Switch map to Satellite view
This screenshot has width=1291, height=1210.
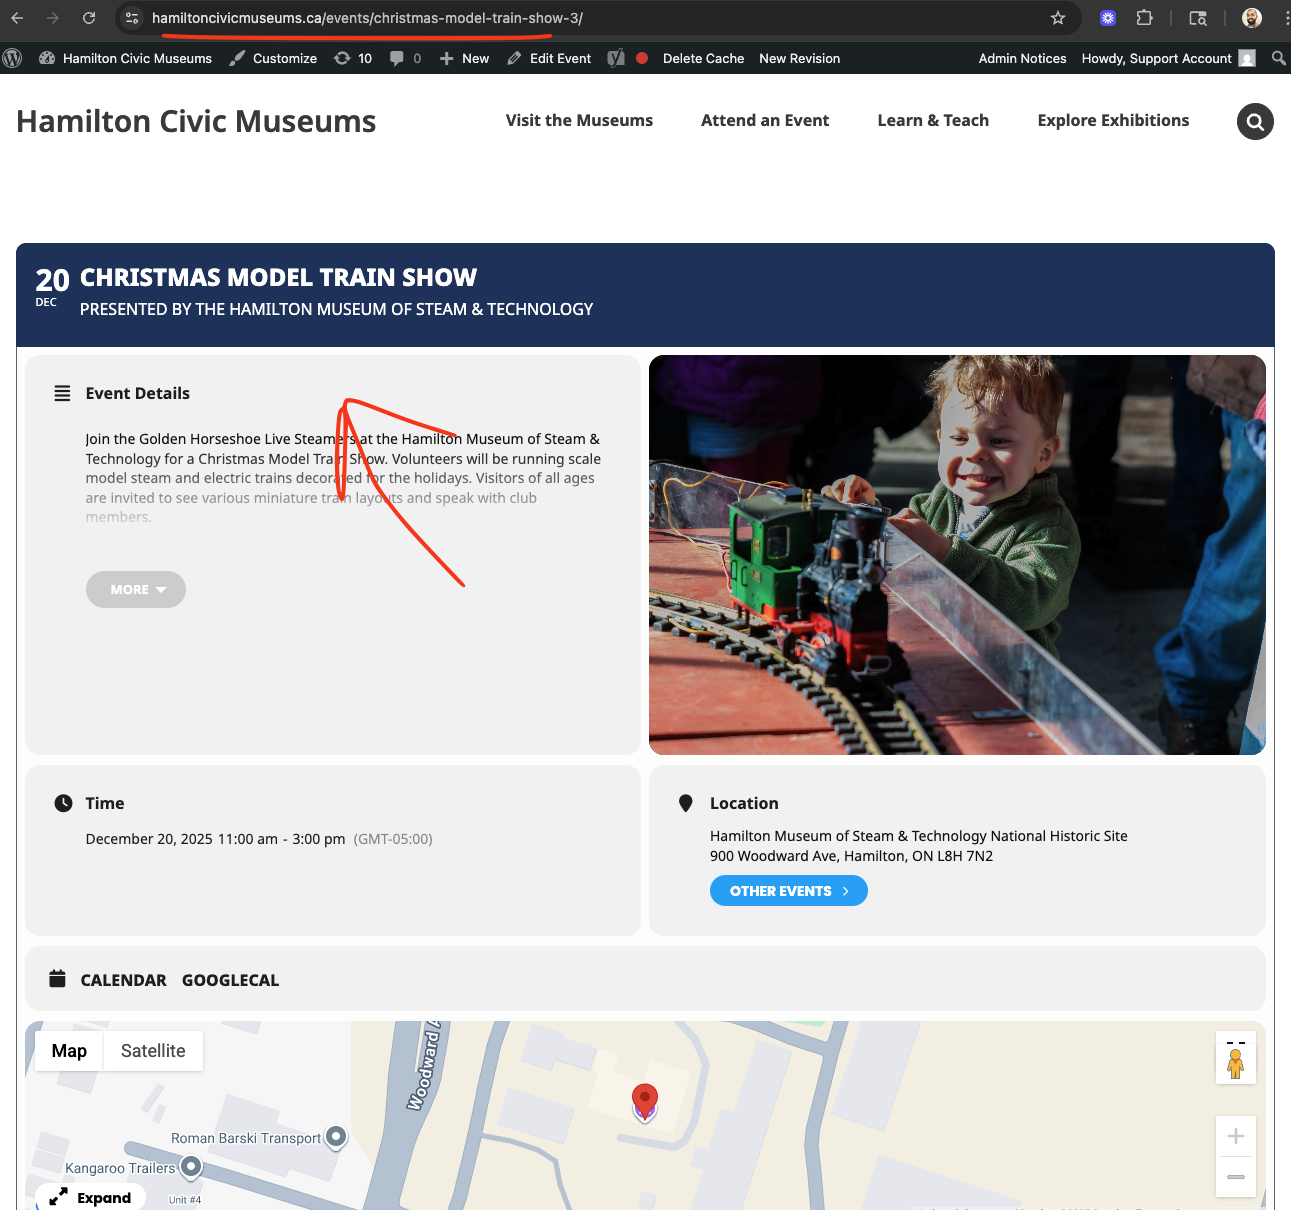point(153,1051)
